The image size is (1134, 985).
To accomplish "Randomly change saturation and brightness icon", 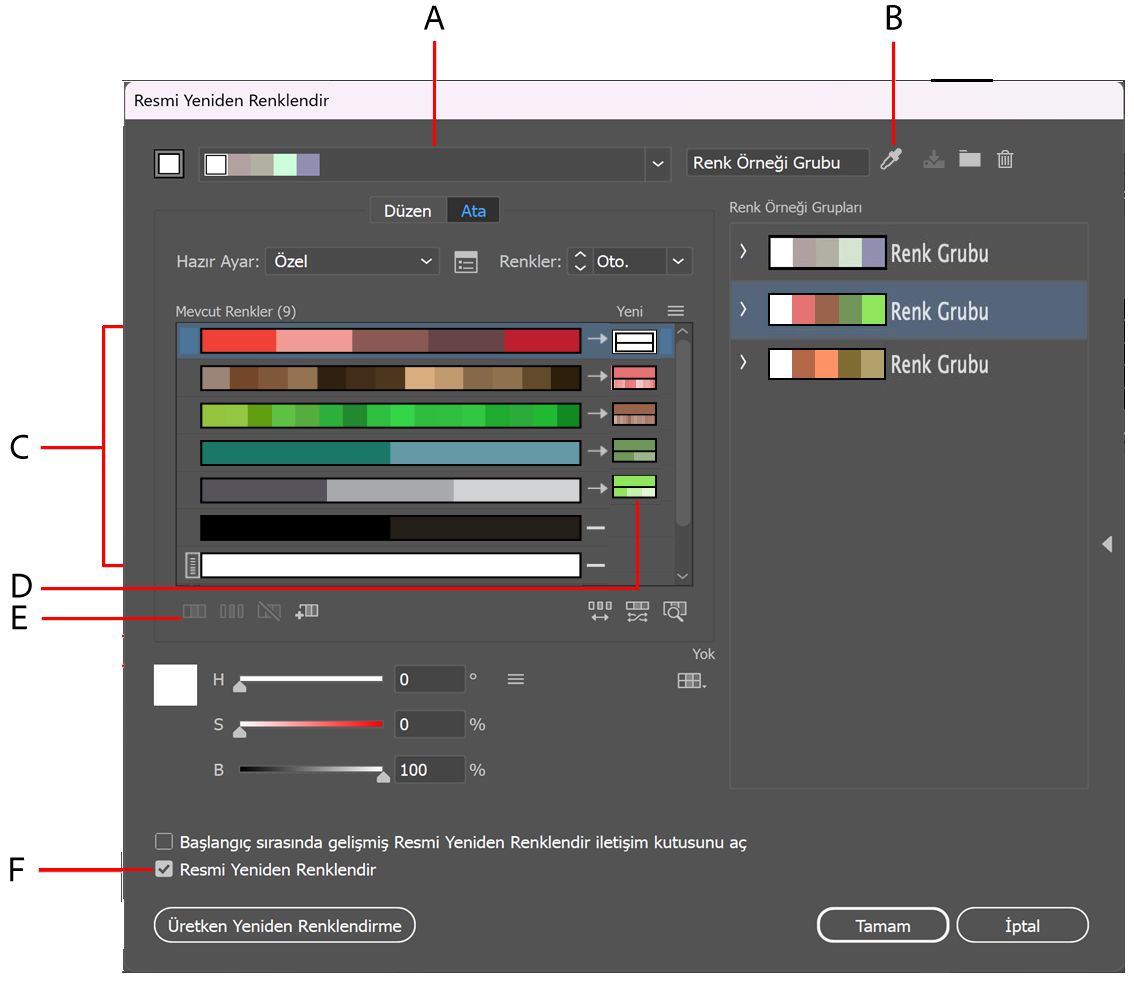I will pos(637,612).
